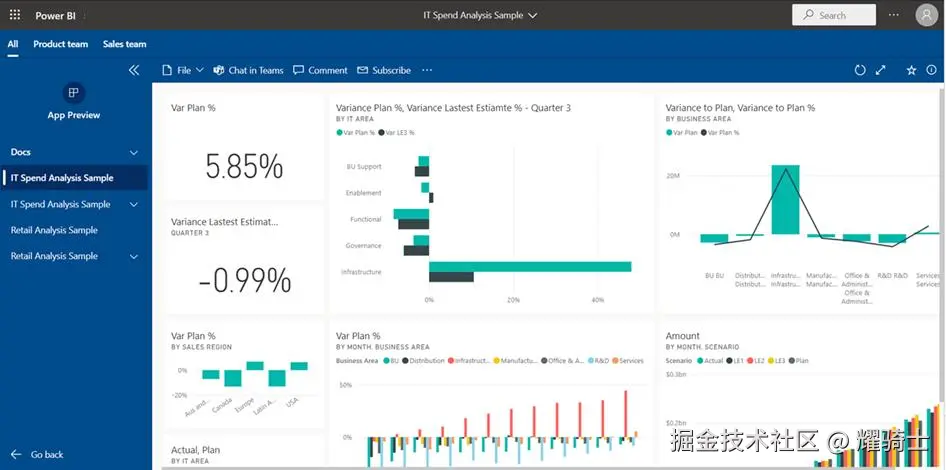Open the info icon in toolbar
This screenshot has height=470, width=946.
tap(932, 71)
